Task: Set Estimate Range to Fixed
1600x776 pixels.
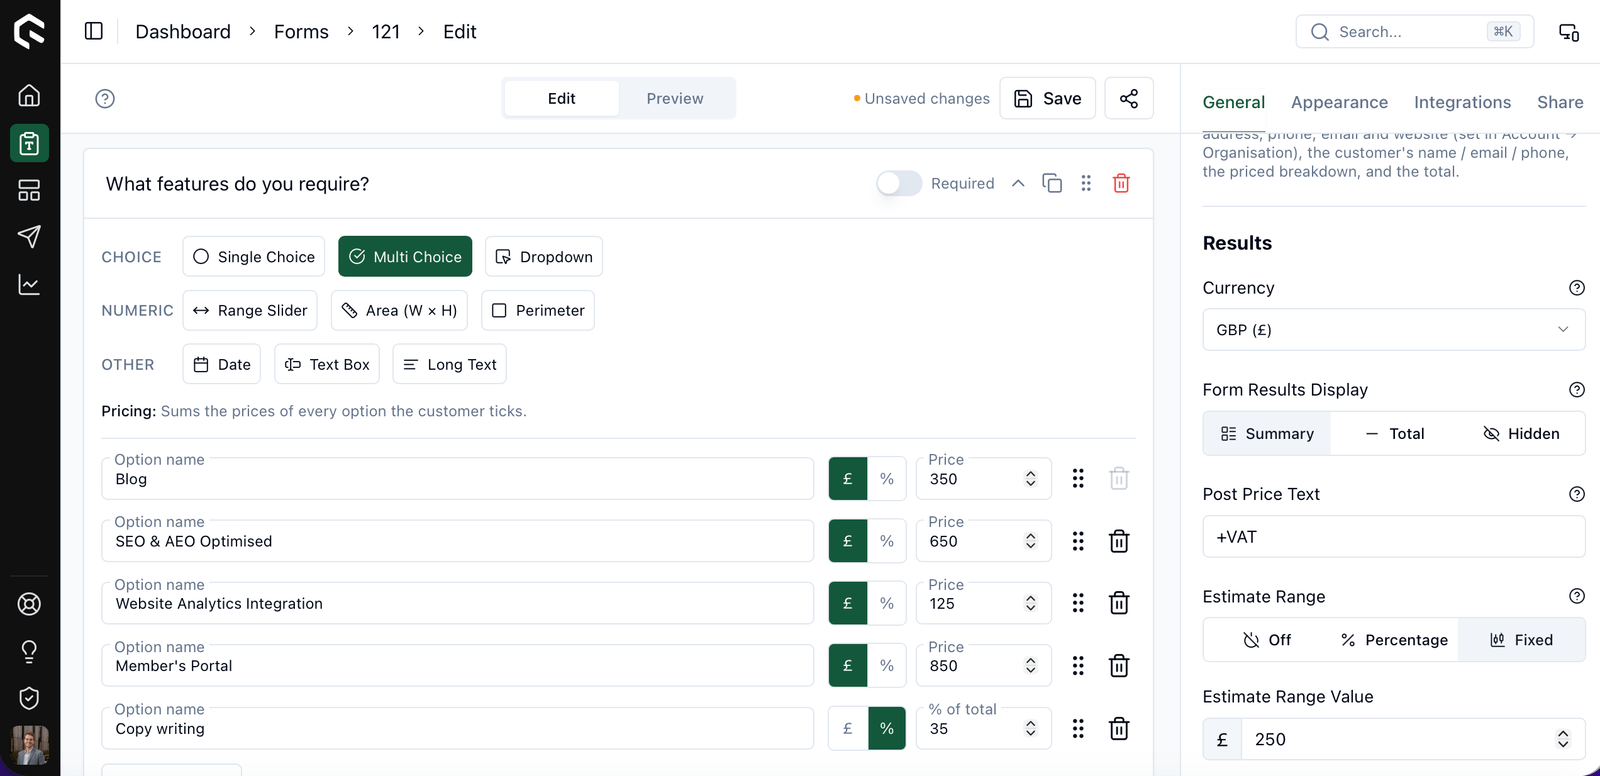Action: pos(1521,640)
